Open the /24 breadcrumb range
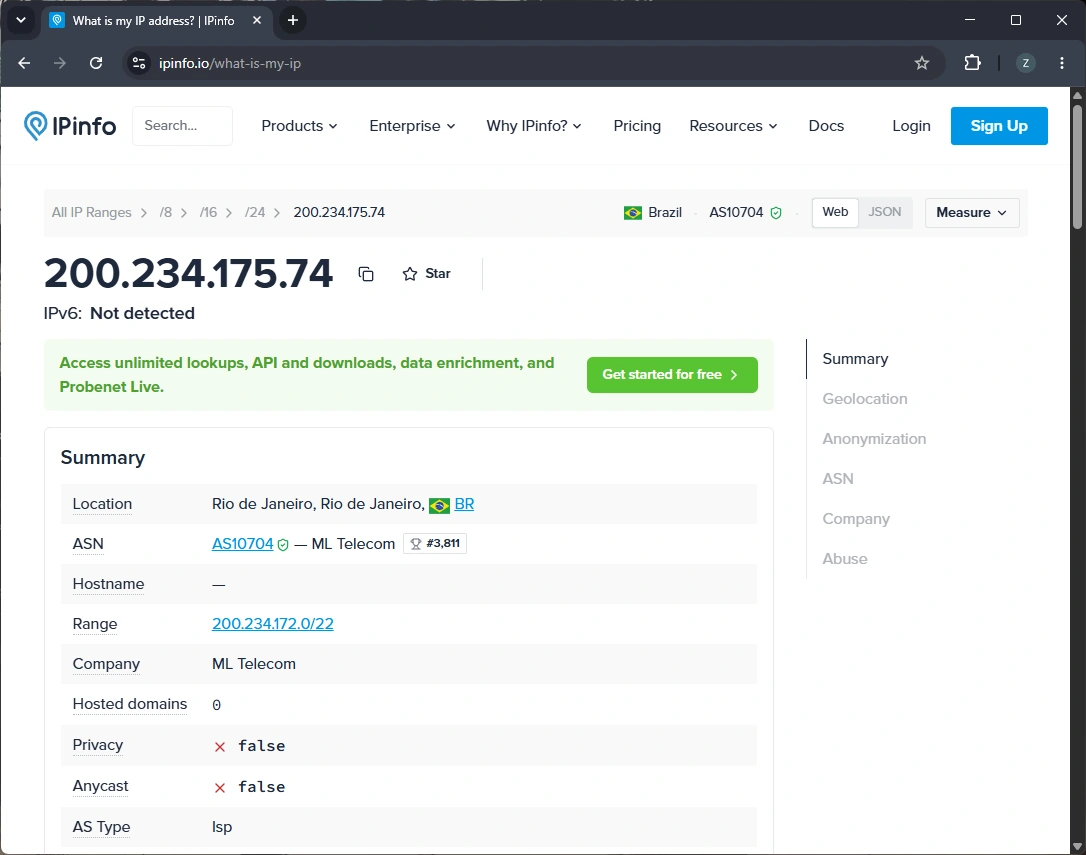The image size is (1086, 855). pyautogui.click(x=255, y=213)
